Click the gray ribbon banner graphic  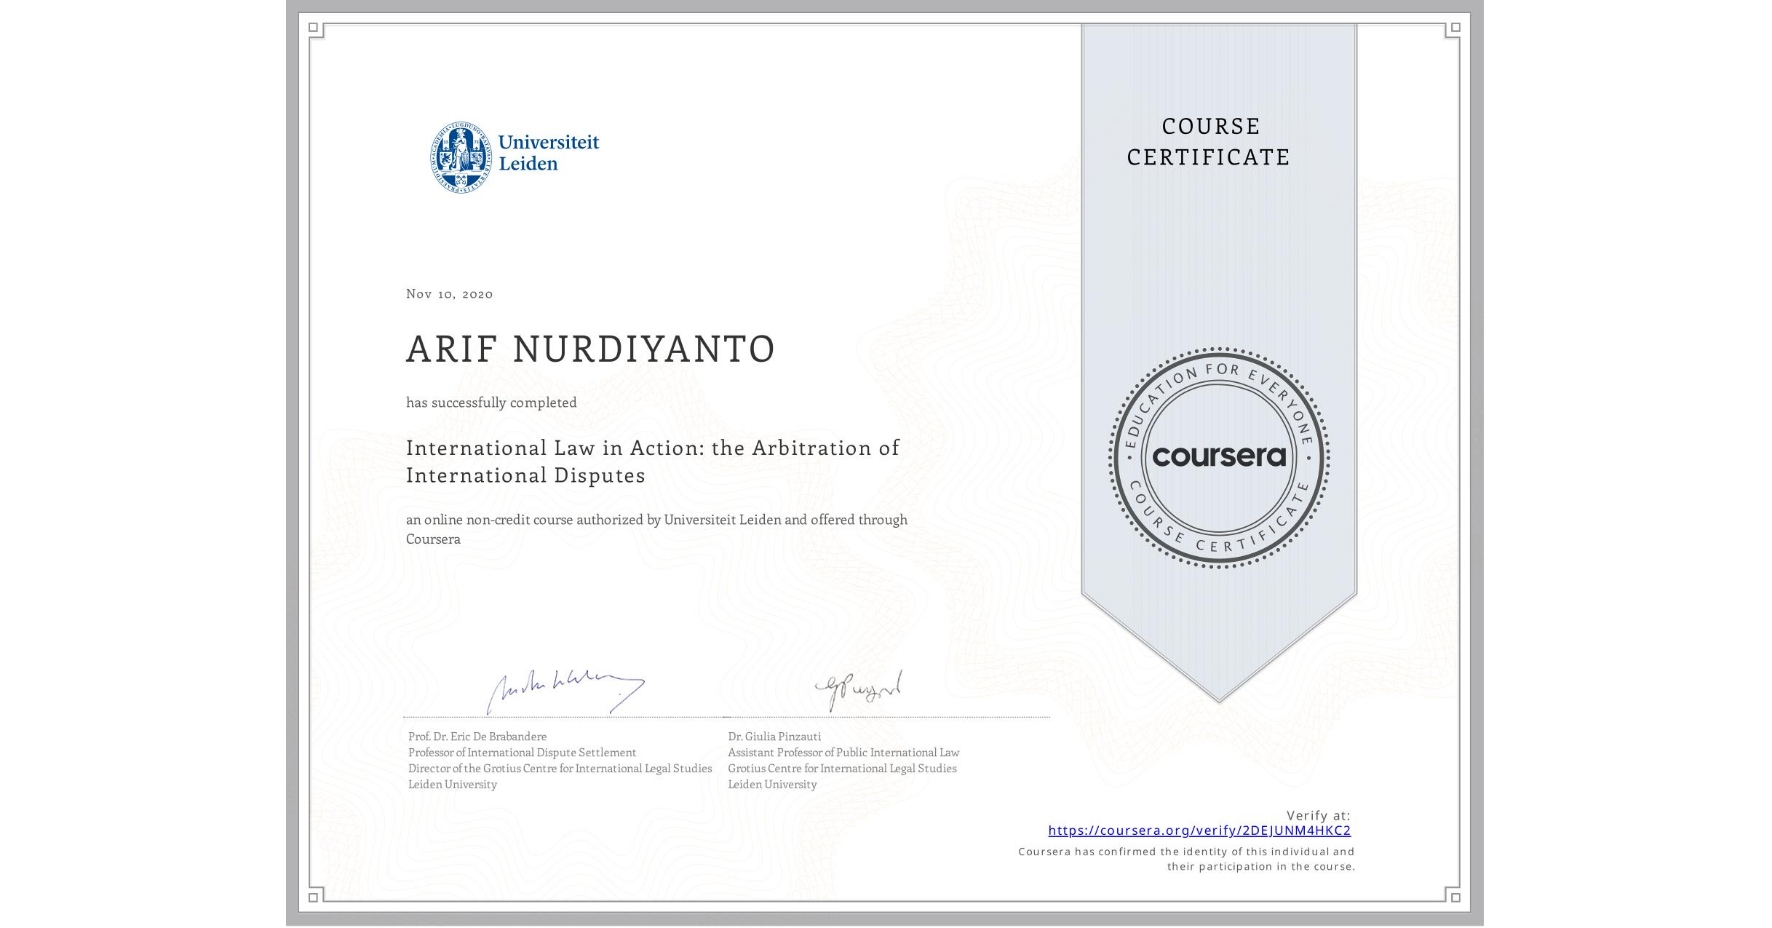click(x=1219, y=250)
